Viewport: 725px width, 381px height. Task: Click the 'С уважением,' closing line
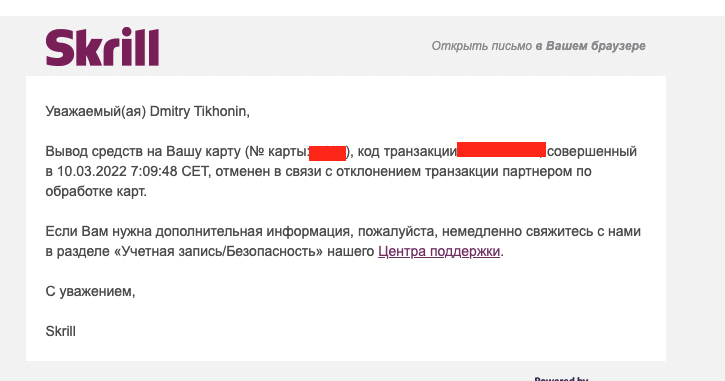(x=90, y=291)
